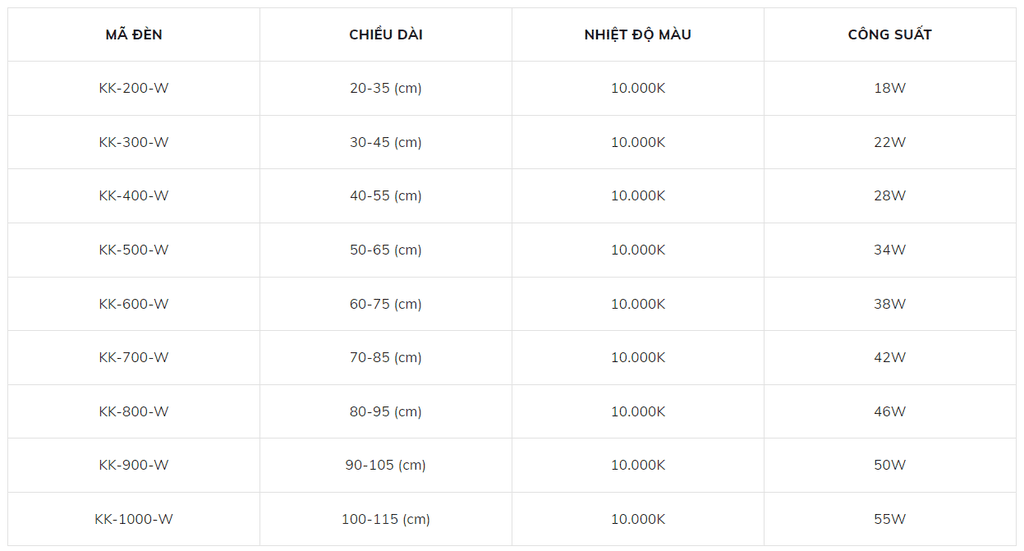
Task: Click the KK-900-W model cell
Action: (134, 465)
